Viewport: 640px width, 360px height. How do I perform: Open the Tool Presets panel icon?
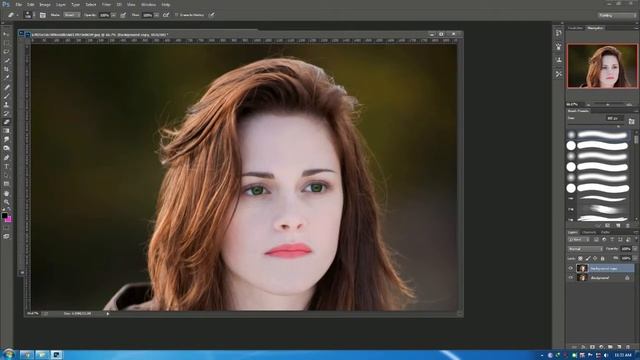[558, 74]
